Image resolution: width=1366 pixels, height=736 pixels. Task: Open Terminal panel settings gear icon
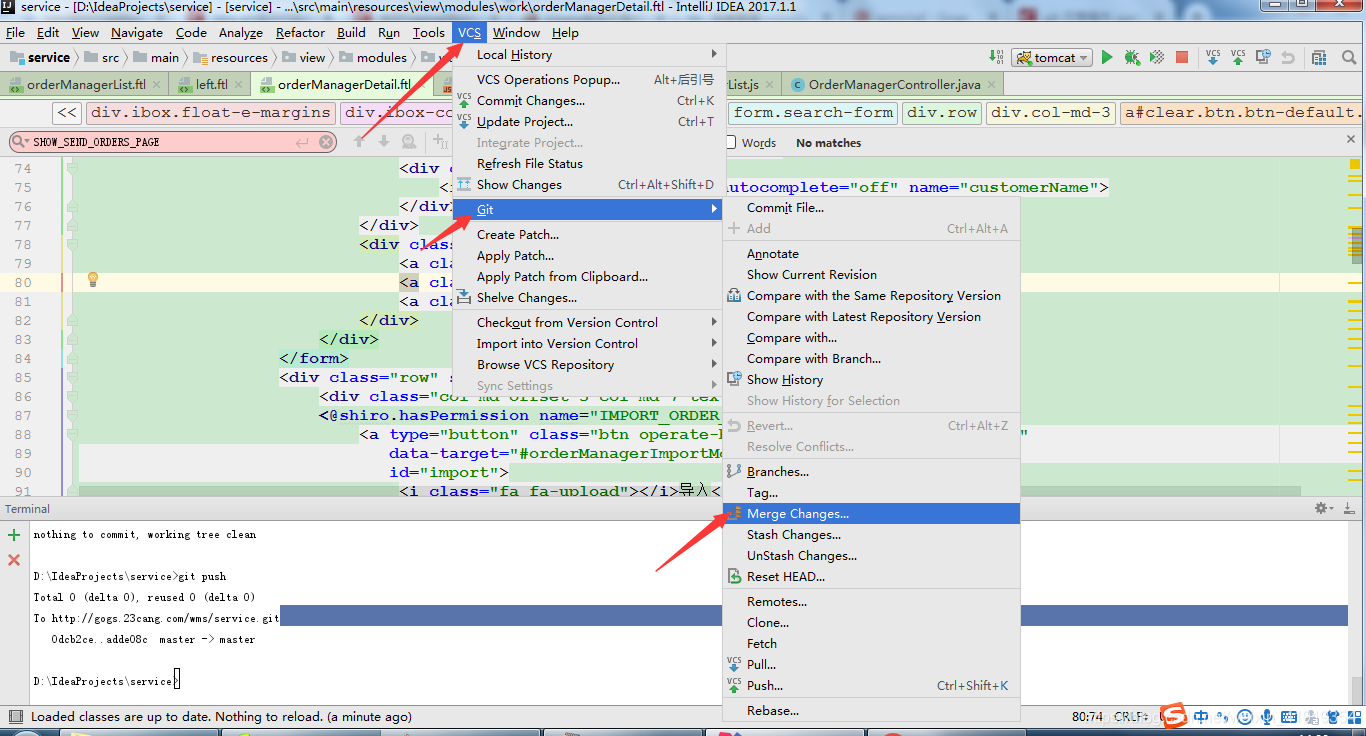pos(1324,509)
